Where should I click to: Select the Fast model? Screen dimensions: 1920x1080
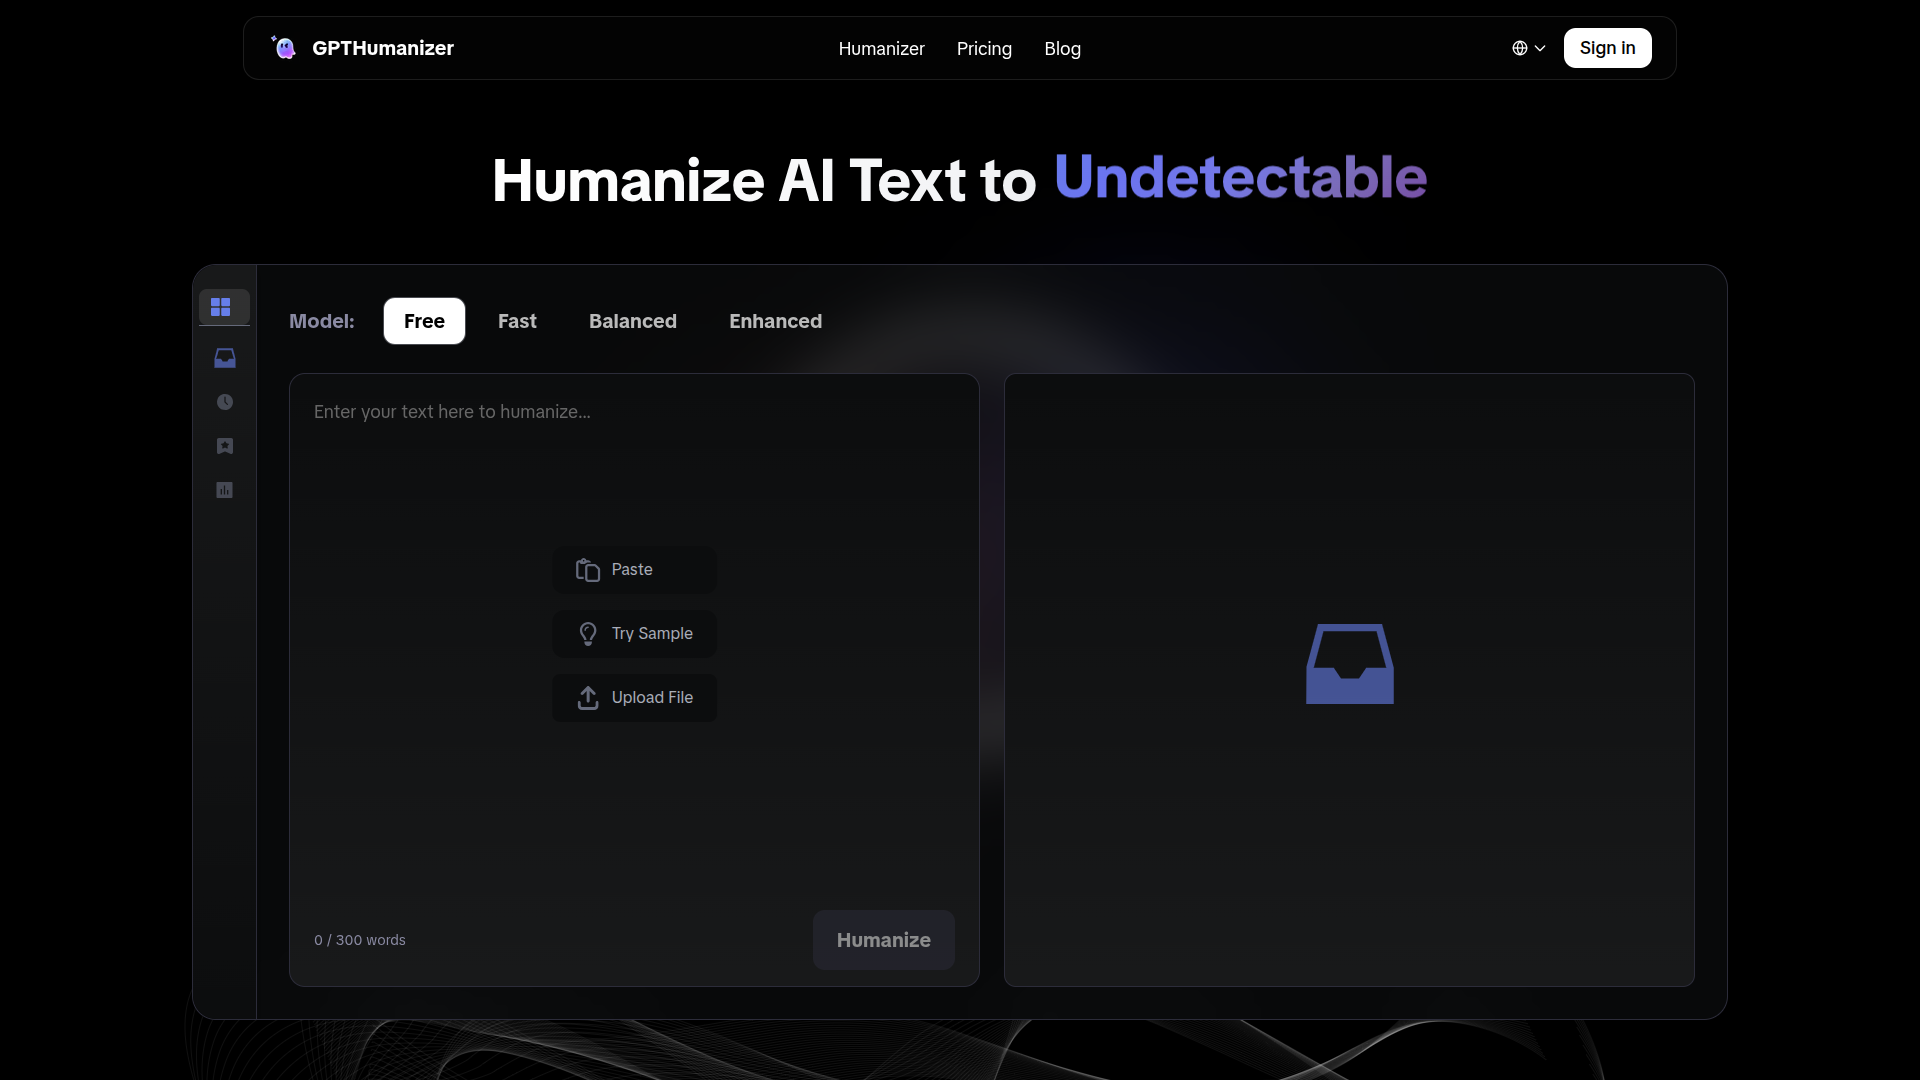tap(517, 321)
